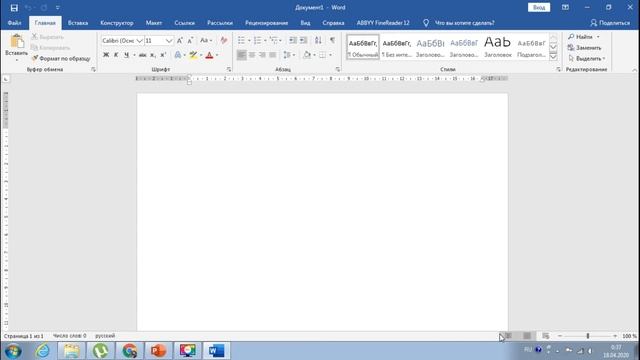Screen dimensions: 640x360
Task: Click the tell me search field
Action: tap(464, 23)
